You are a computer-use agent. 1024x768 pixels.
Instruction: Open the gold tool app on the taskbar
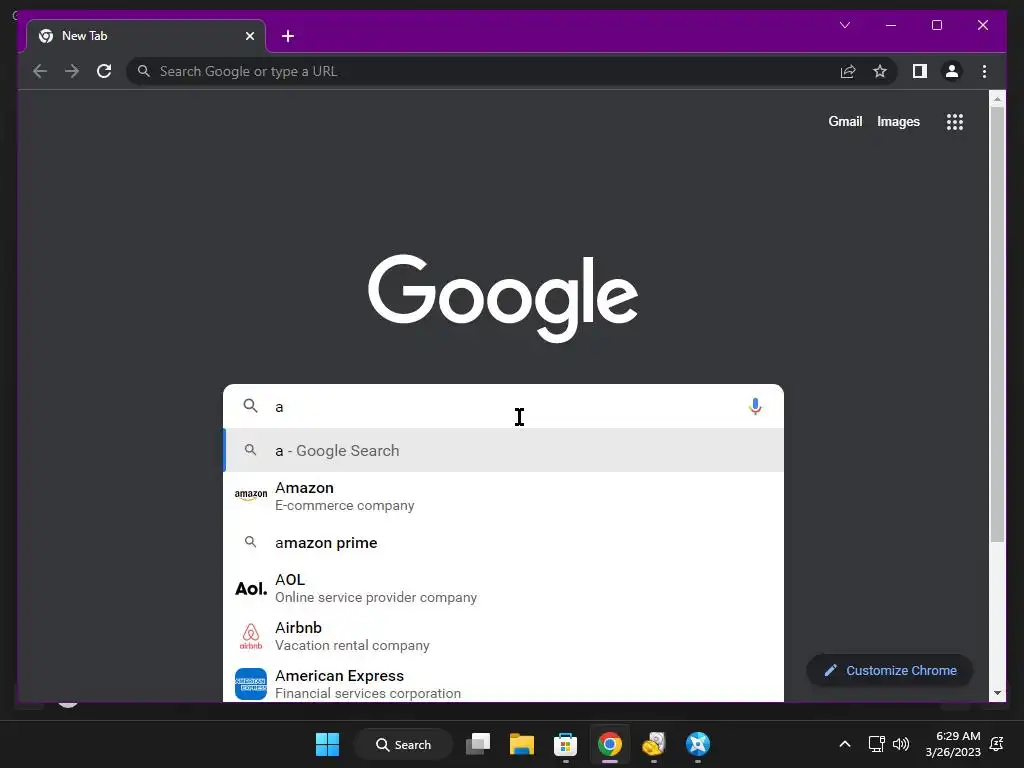(x=654, y=744)
